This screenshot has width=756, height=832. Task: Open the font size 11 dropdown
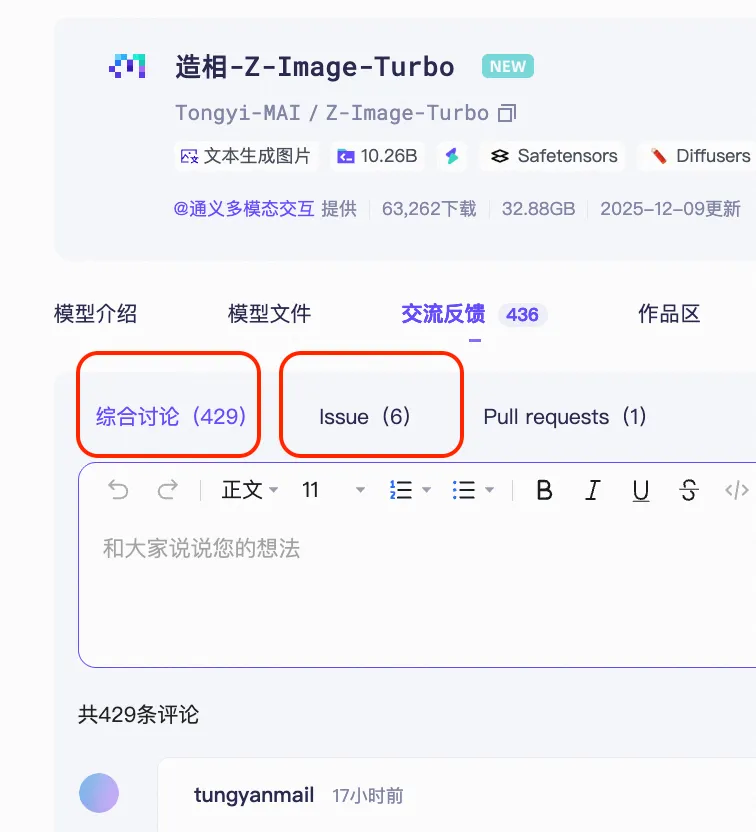[x=333, y=490]
